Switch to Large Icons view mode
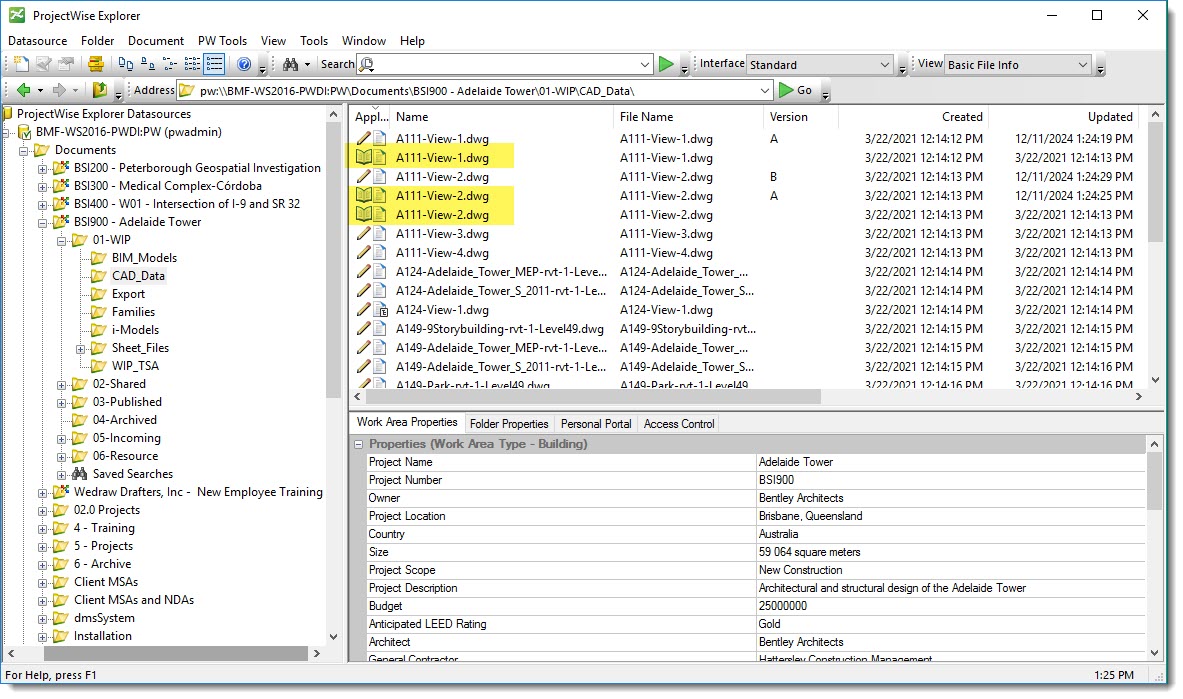Viewport: 1183px width, 699px height. point(126,65)
